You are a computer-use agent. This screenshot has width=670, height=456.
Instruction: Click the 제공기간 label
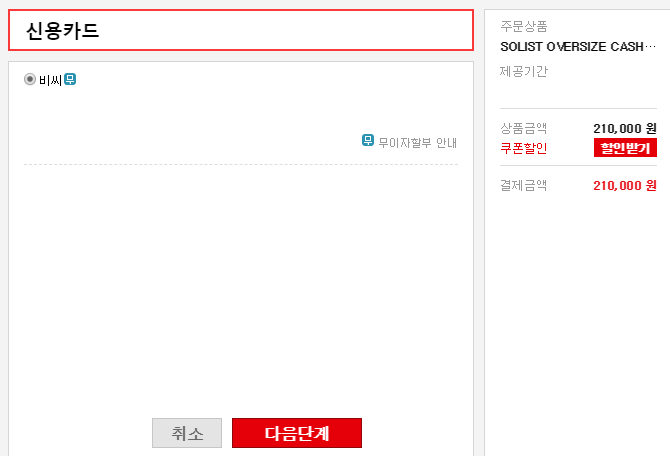(x=524, y=72)
